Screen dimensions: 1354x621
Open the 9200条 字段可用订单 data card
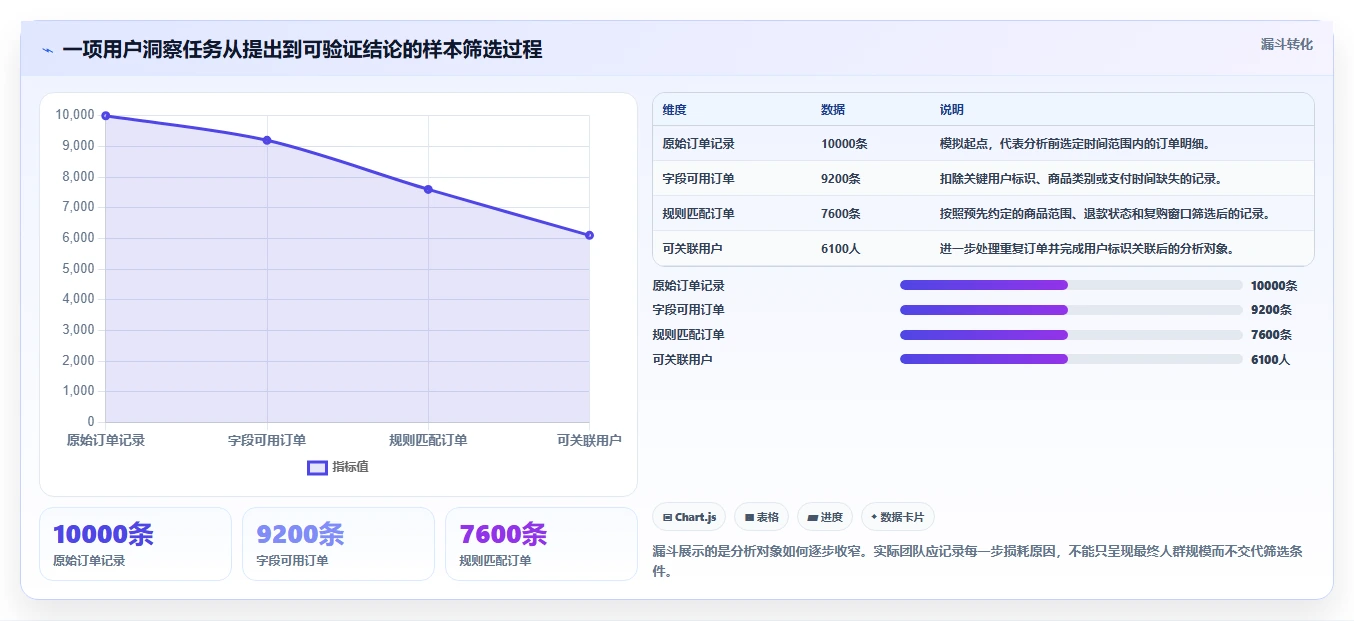338,544
